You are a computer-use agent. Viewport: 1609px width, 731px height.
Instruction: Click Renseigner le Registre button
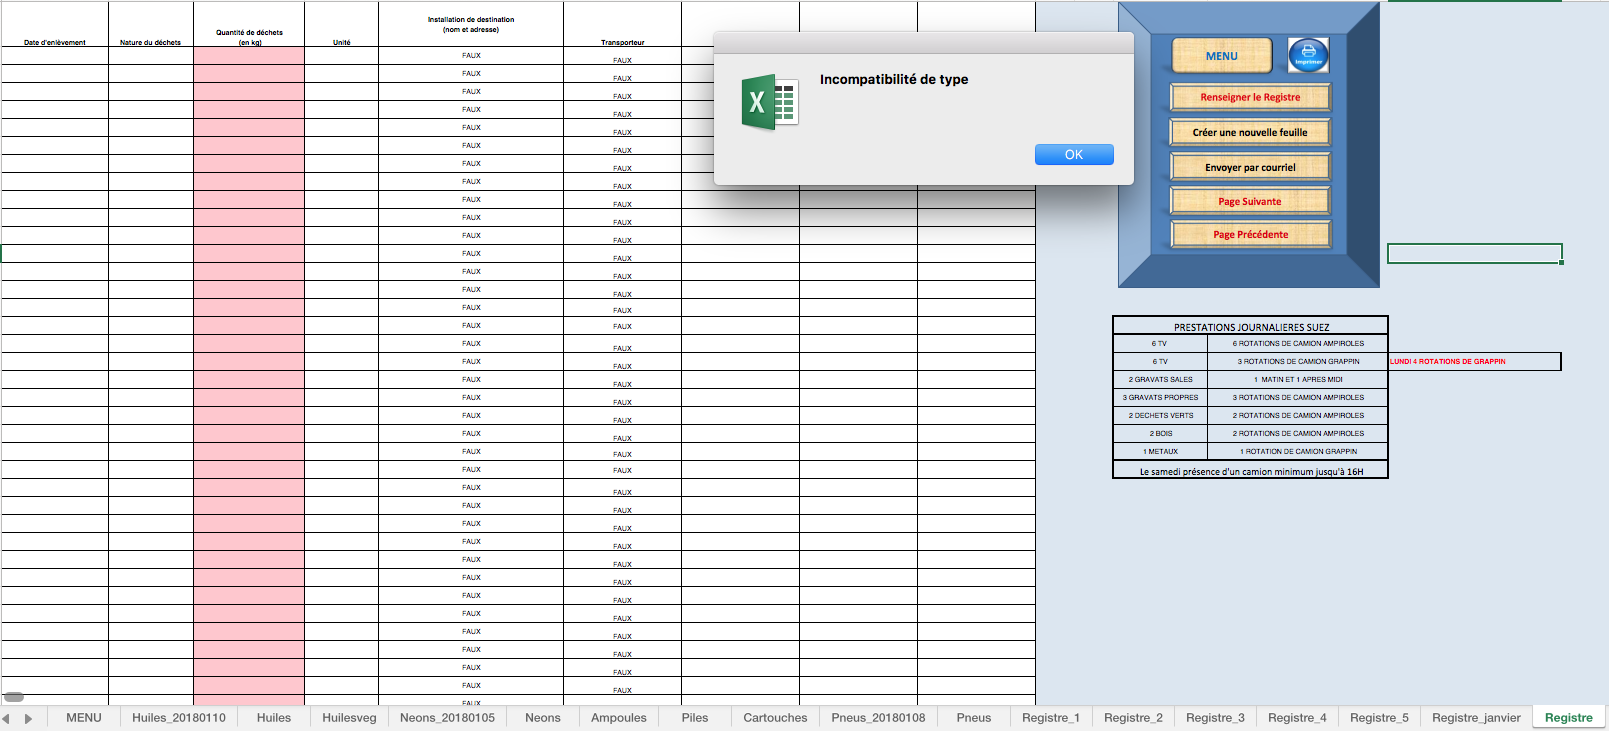tap(1250, 97)
